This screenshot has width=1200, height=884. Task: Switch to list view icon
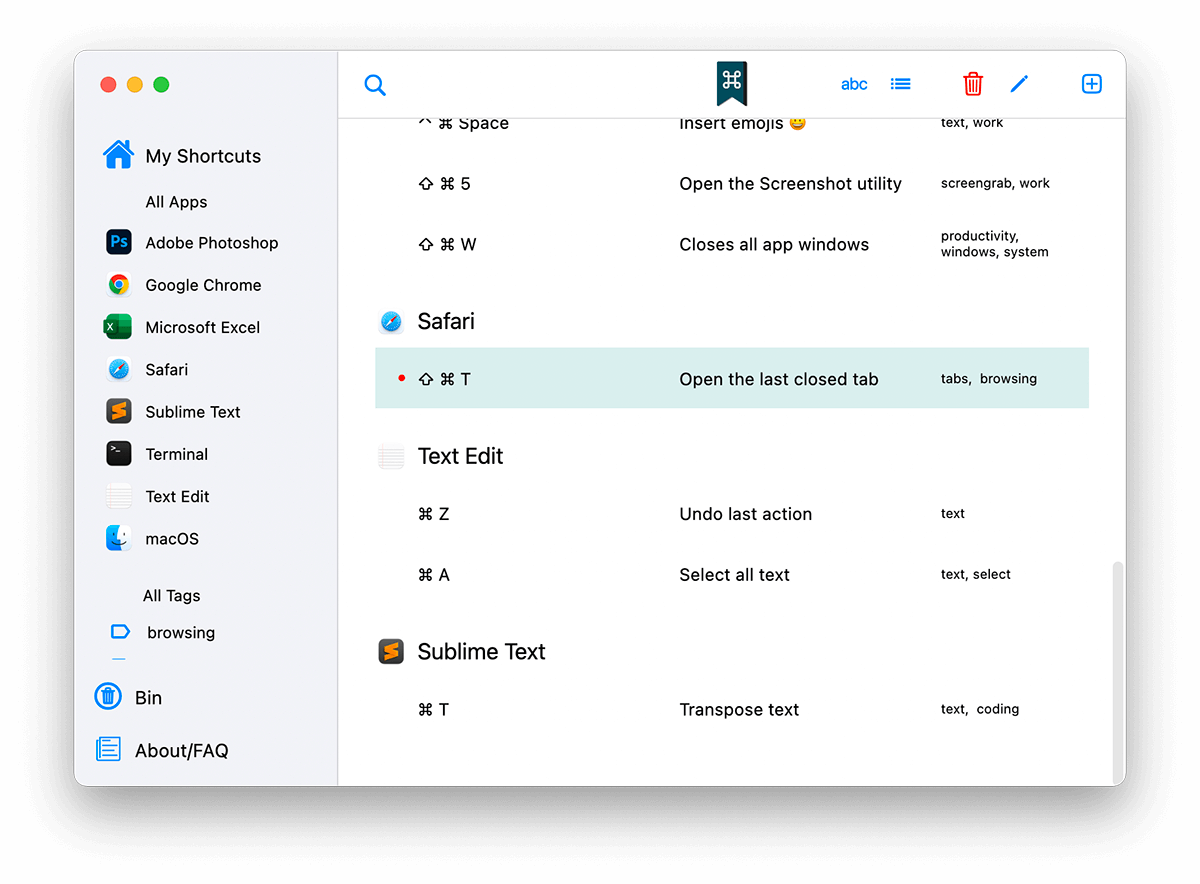click(901, 84)
